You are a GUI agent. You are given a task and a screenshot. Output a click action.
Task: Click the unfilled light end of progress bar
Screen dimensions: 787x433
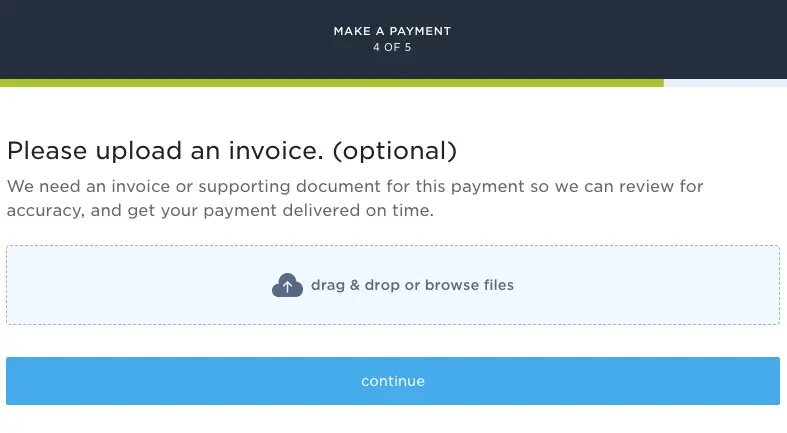(x=725, y=83)
